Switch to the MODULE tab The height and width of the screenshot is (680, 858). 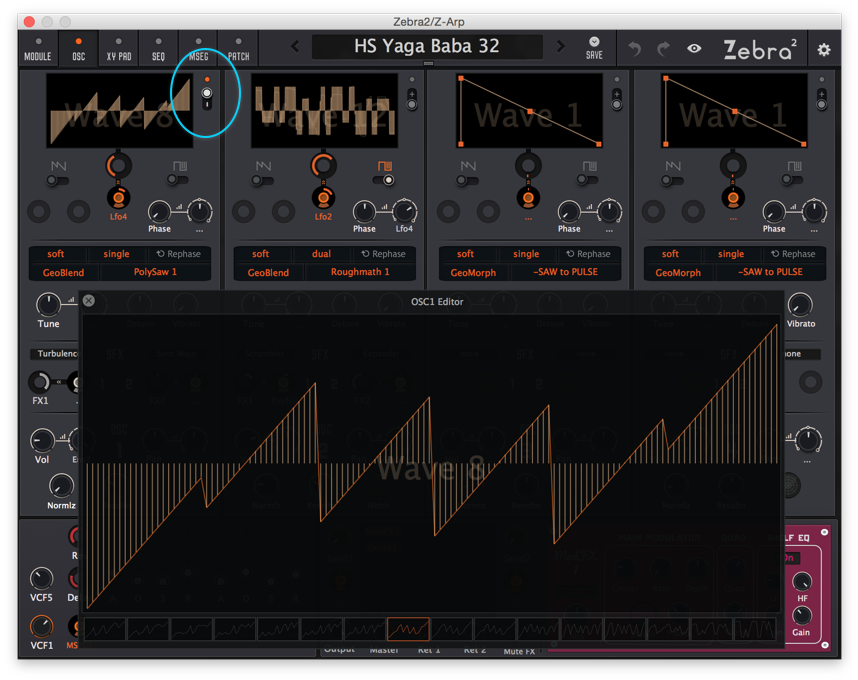(38, 49)
